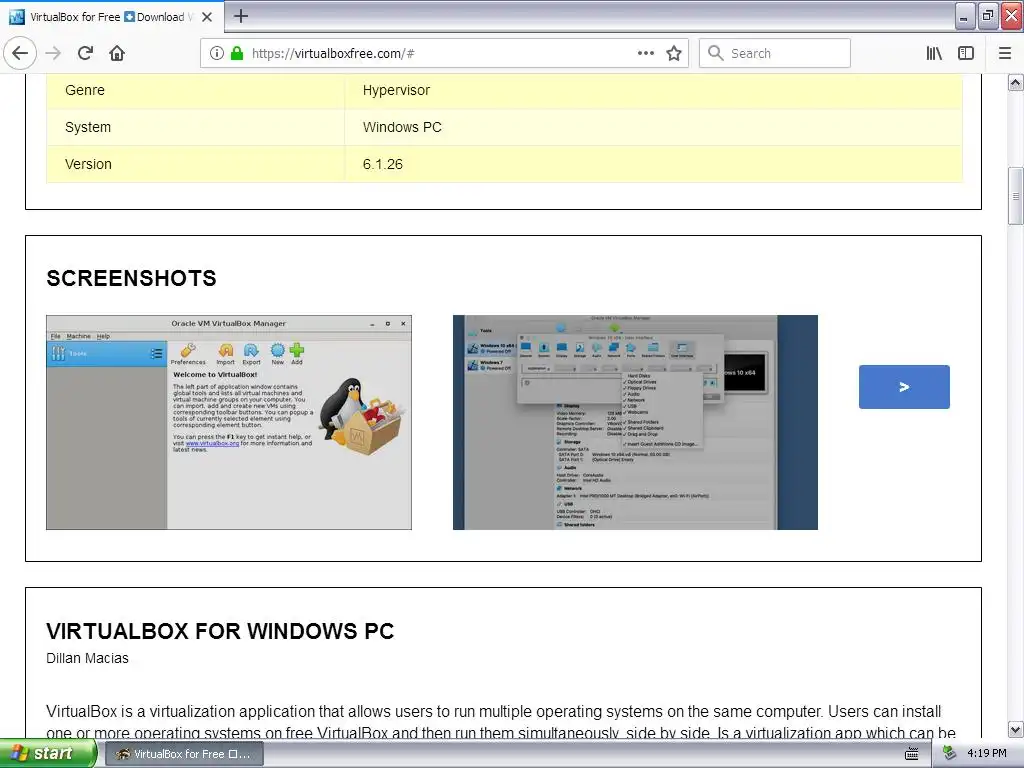Click the 4:19 PM taskbar clock
Viewport: 1024px width, 768px height.
(x=987, y=753)
